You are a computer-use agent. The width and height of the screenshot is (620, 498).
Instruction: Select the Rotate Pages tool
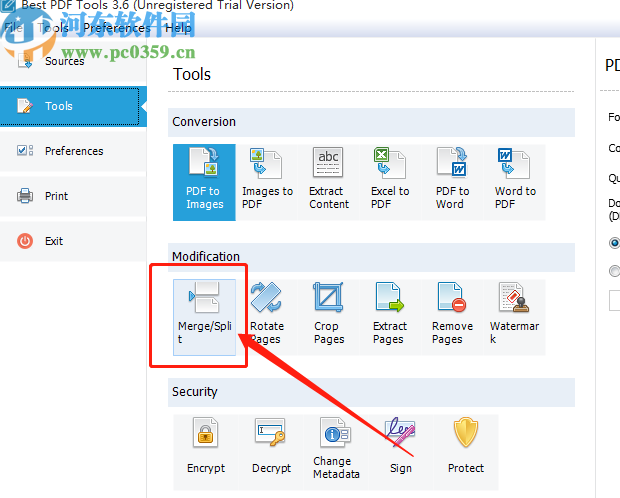[x=267, y=317]
